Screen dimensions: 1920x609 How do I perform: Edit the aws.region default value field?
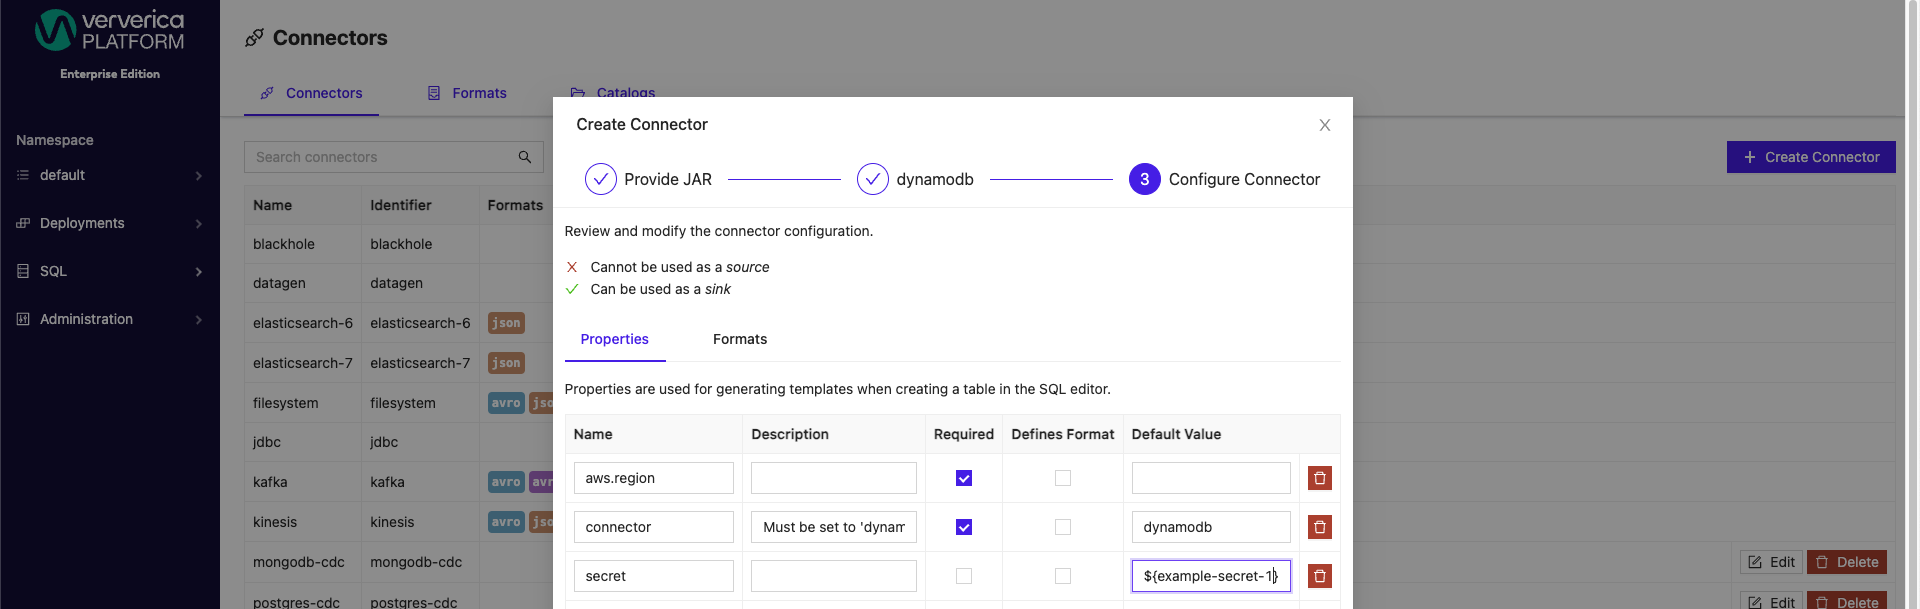click(1211, 478)
